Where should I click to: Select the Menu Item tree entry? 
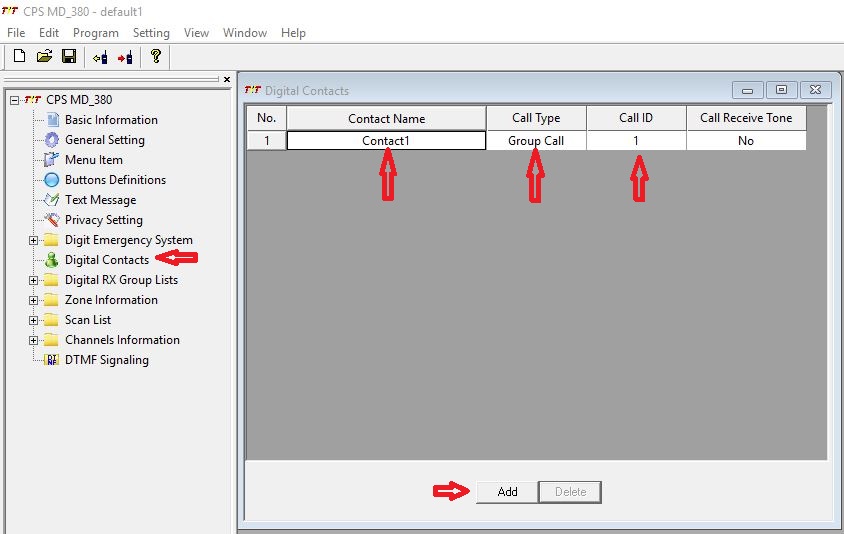[94, 160]
